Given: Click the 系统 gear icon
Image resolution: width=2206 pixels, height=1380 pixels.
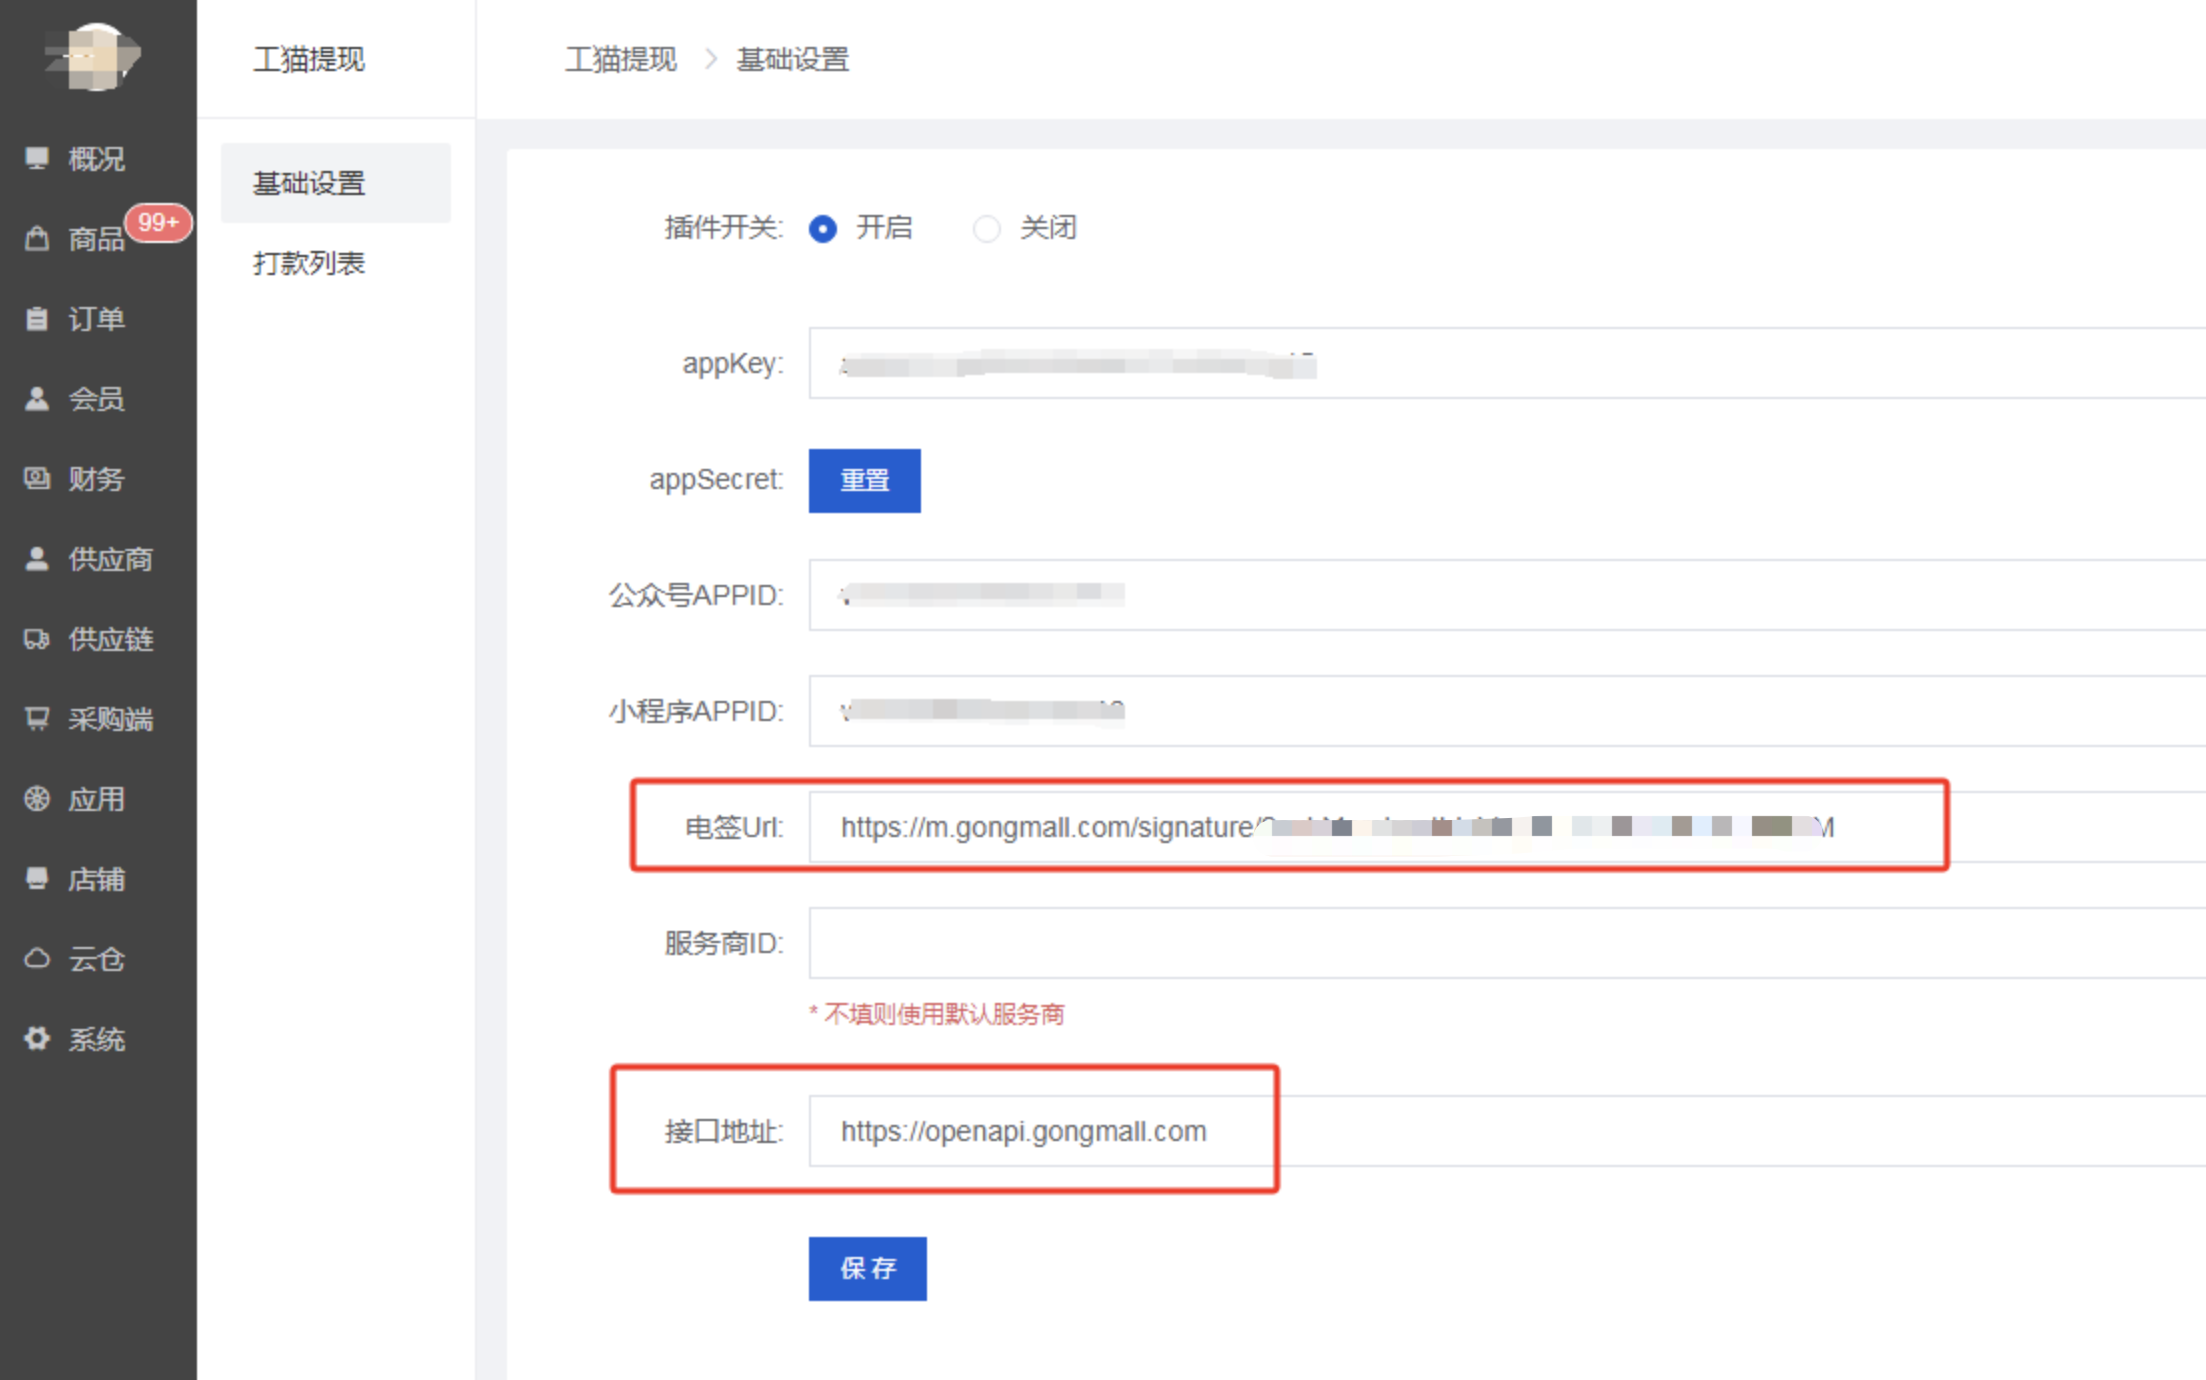Looking at the screenshot, I should [37, 1038].
